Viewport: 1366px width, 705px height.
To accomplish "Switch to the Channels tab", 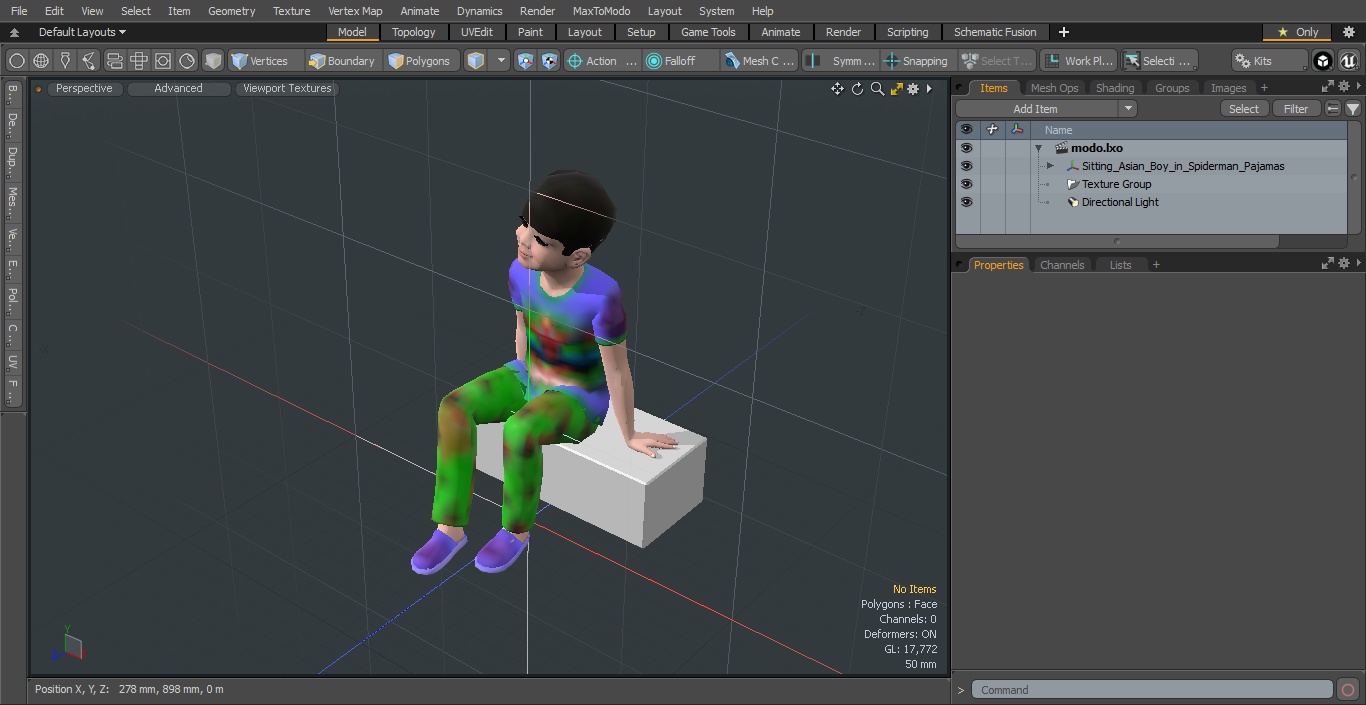I will click(1062, 265).
